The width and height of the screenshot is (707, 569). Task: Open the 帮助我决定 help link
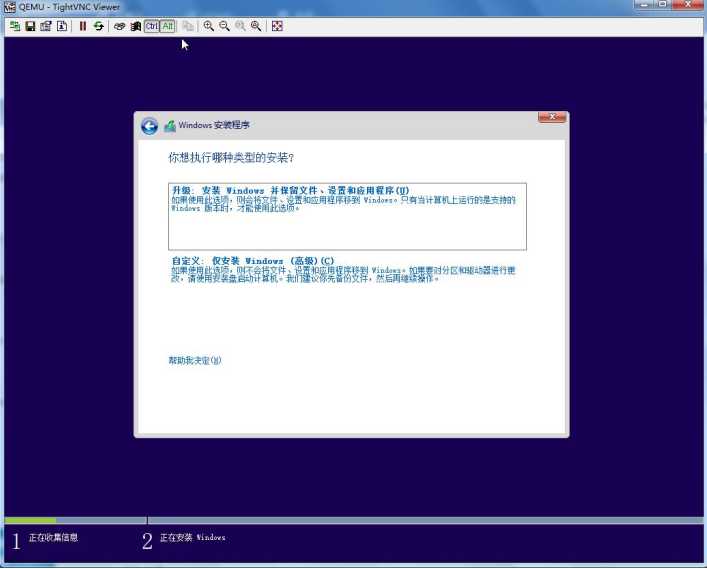tap(195, 360)
